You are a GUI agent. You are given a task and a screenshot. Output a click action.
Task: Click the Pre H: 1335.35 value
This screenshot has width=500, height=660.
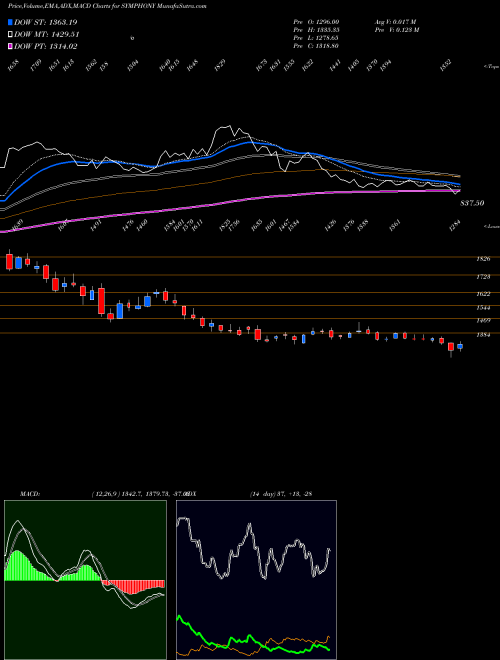tap(316, 30)
